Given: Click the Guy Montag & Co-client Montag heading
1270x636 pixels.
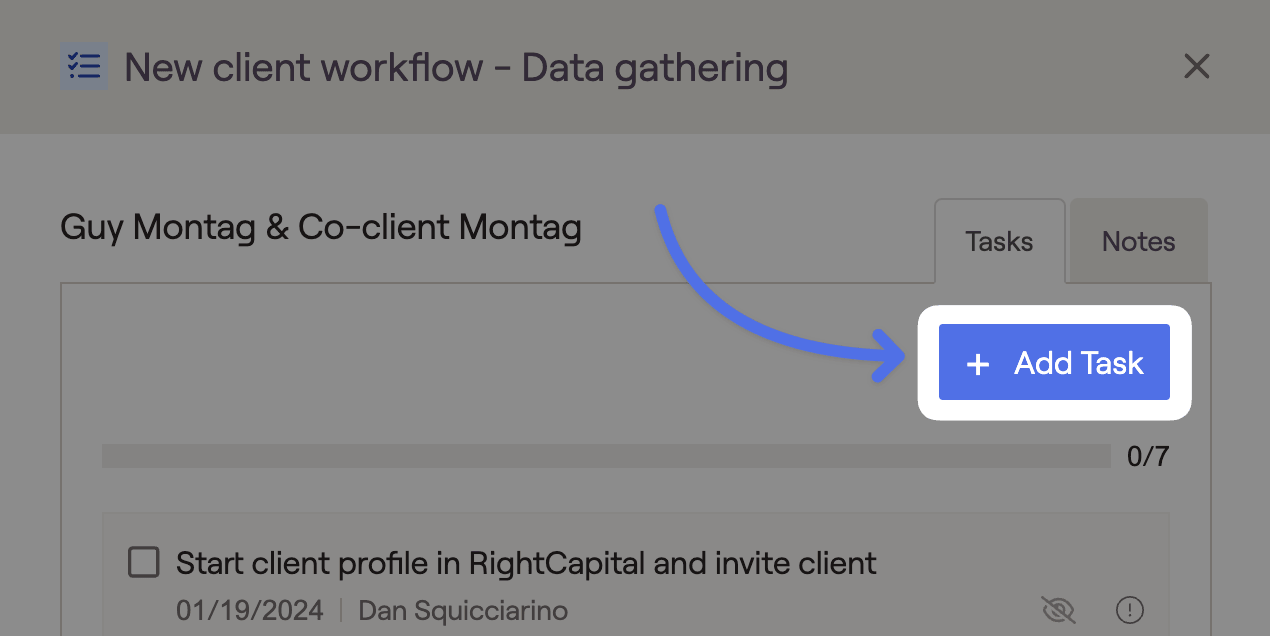Looking at the screenshot, I should click(321, 227).
